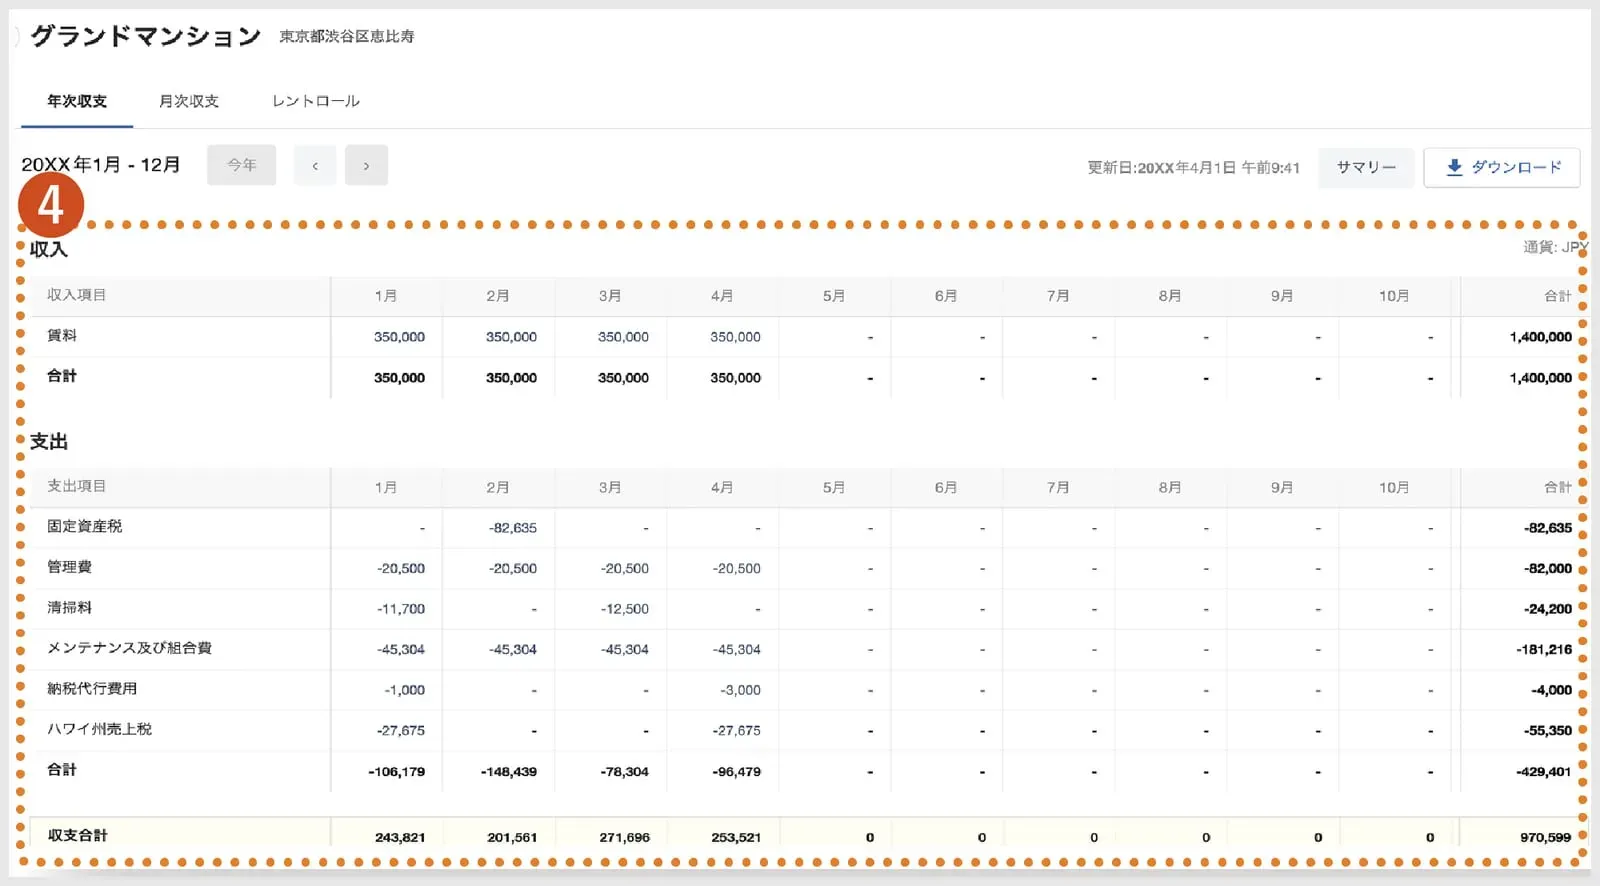Open the サマリー view button
Viewport: 1600px width, 886px height.
(1366, 167)
